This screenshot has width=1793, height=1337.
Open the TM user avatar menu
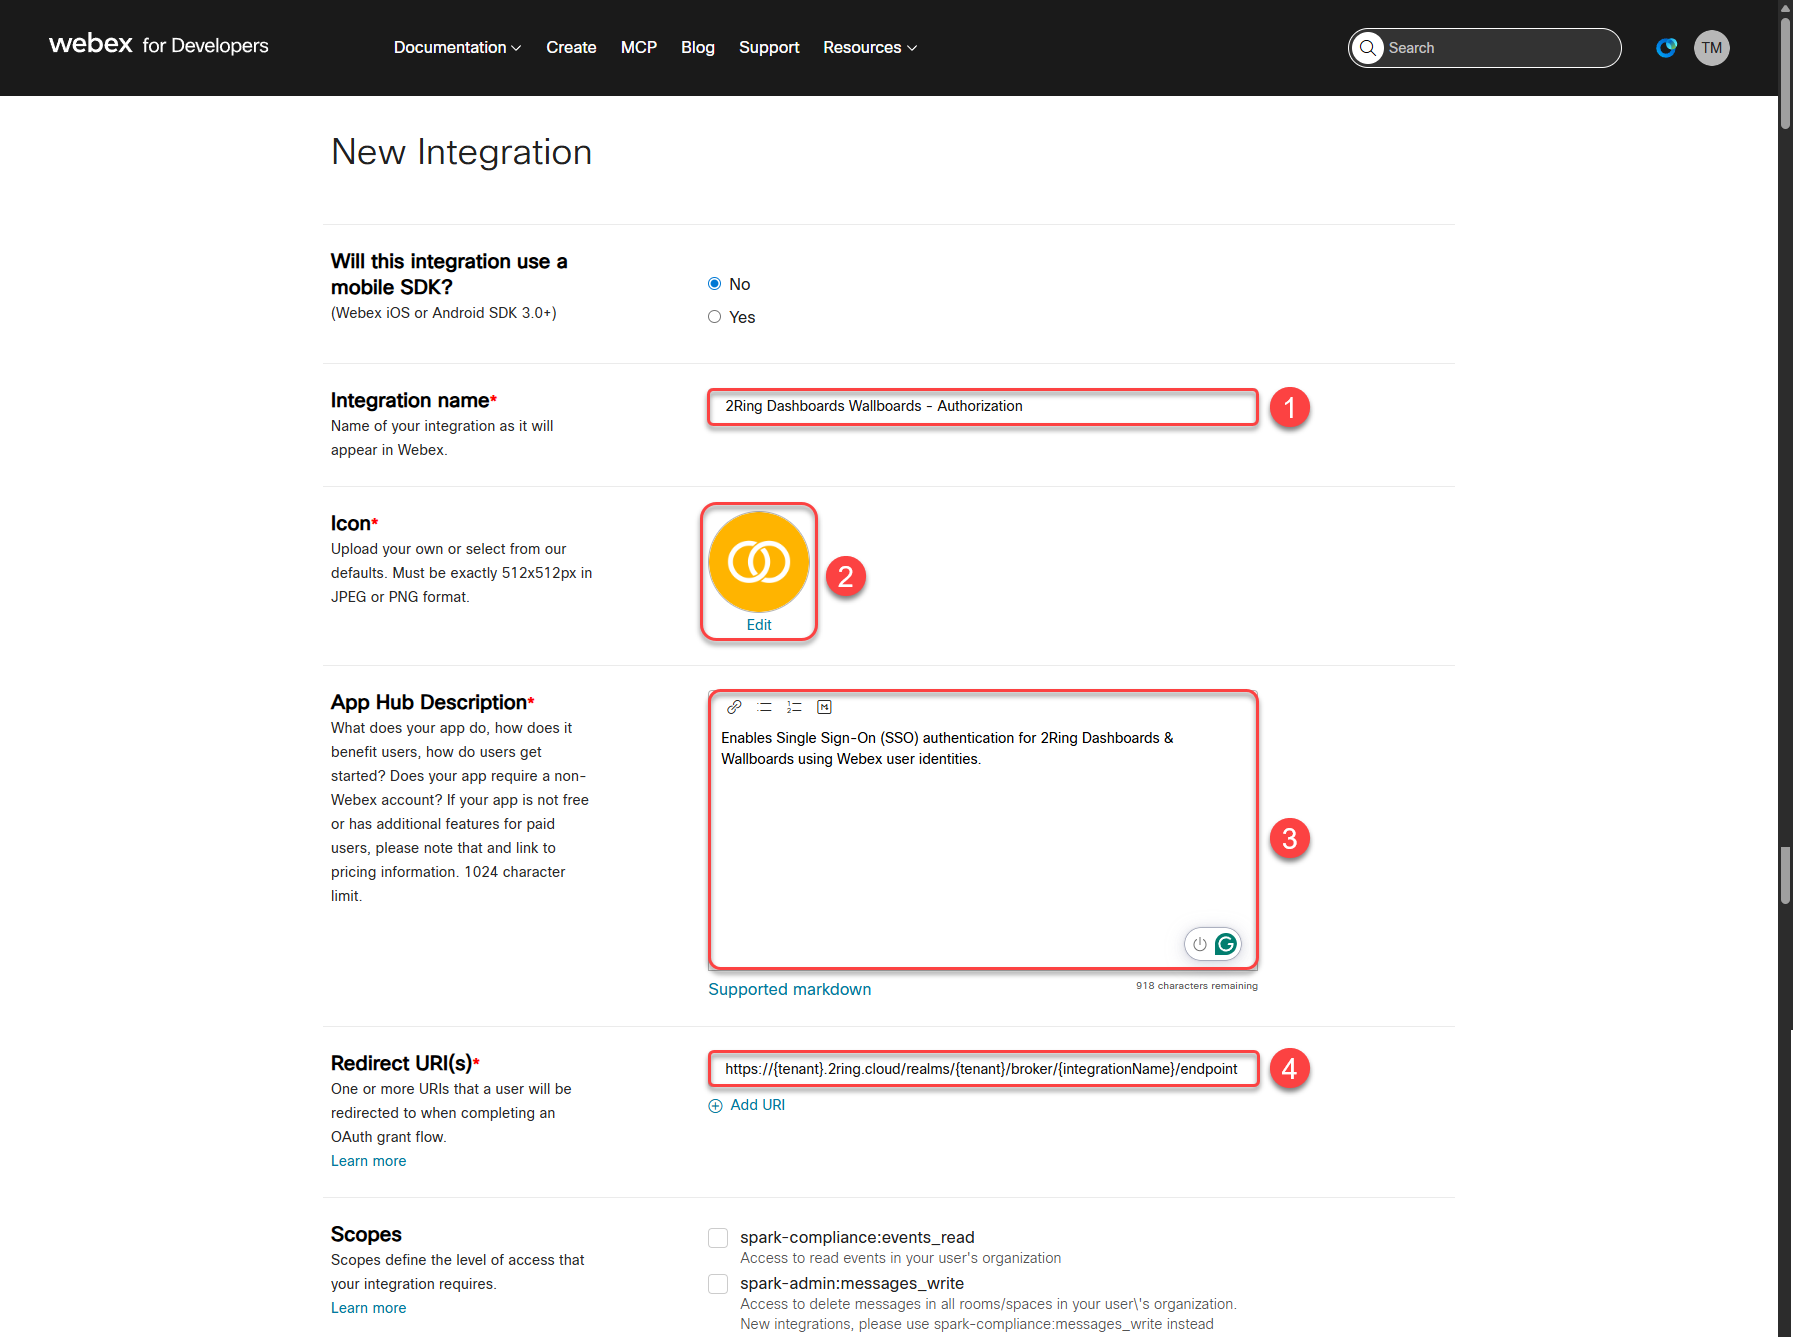[1711, 48]
